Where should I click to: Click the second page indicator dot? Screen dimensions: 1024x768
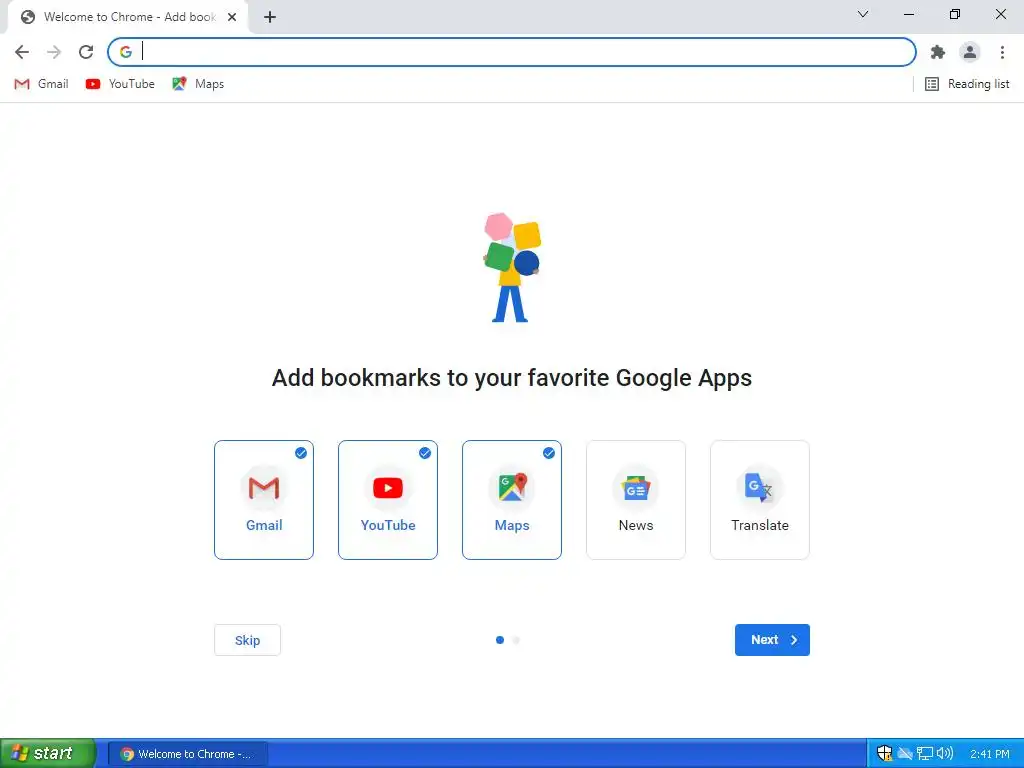[517, 640]
